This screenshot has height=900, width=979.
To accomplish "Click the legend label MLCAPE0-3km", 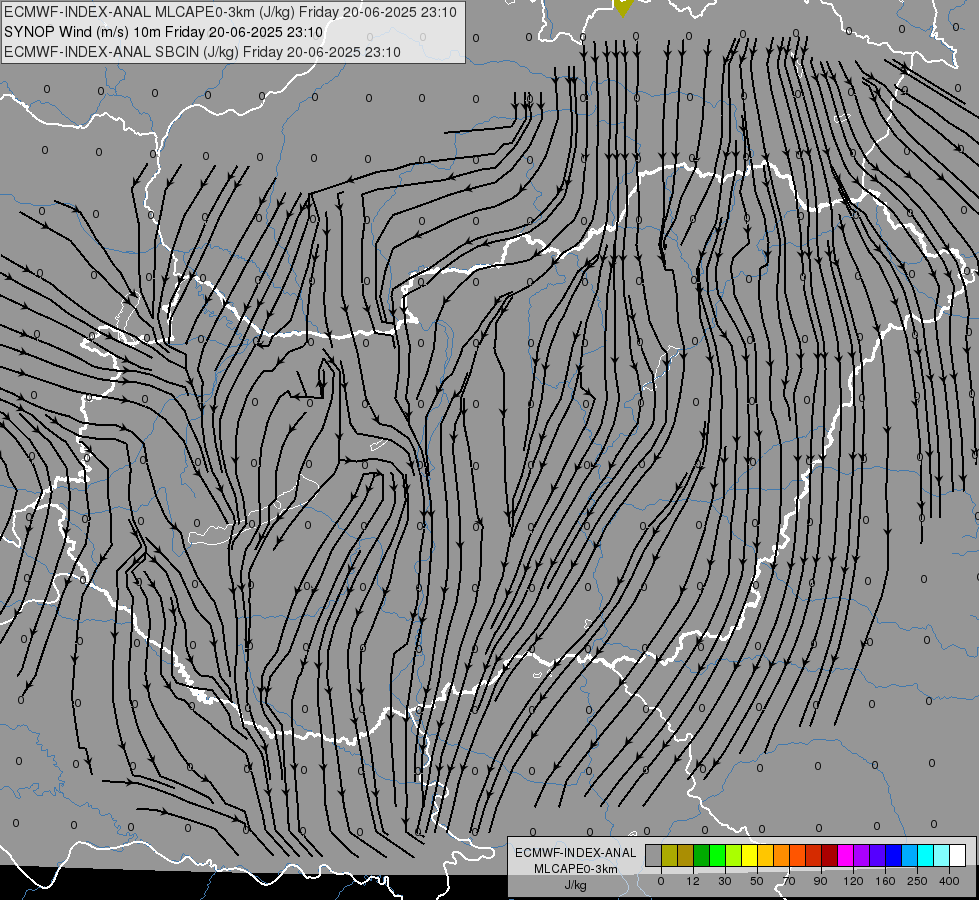I will [x=576, y=869].
